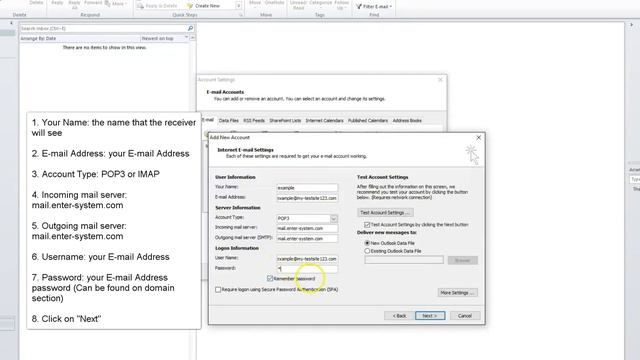Select Existing Outlook Data File radio option

(367, 251)
